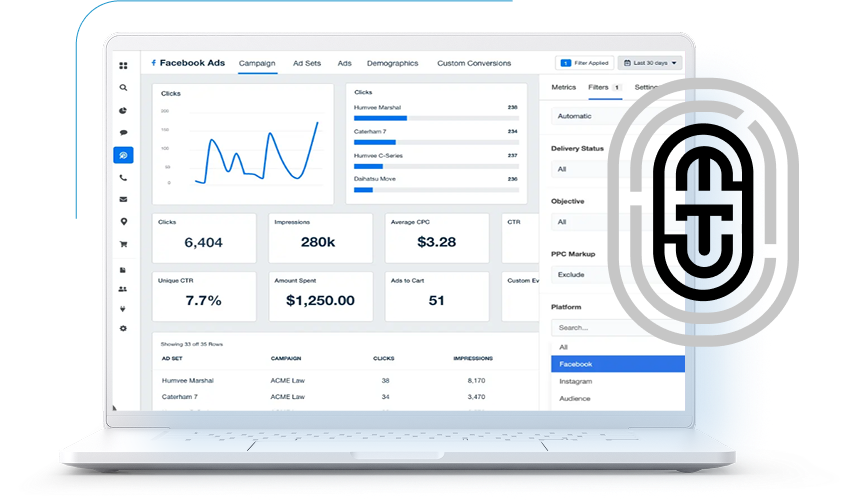
Task: Open the Average CPC $3.28 card
Action: tap(437, 238)
